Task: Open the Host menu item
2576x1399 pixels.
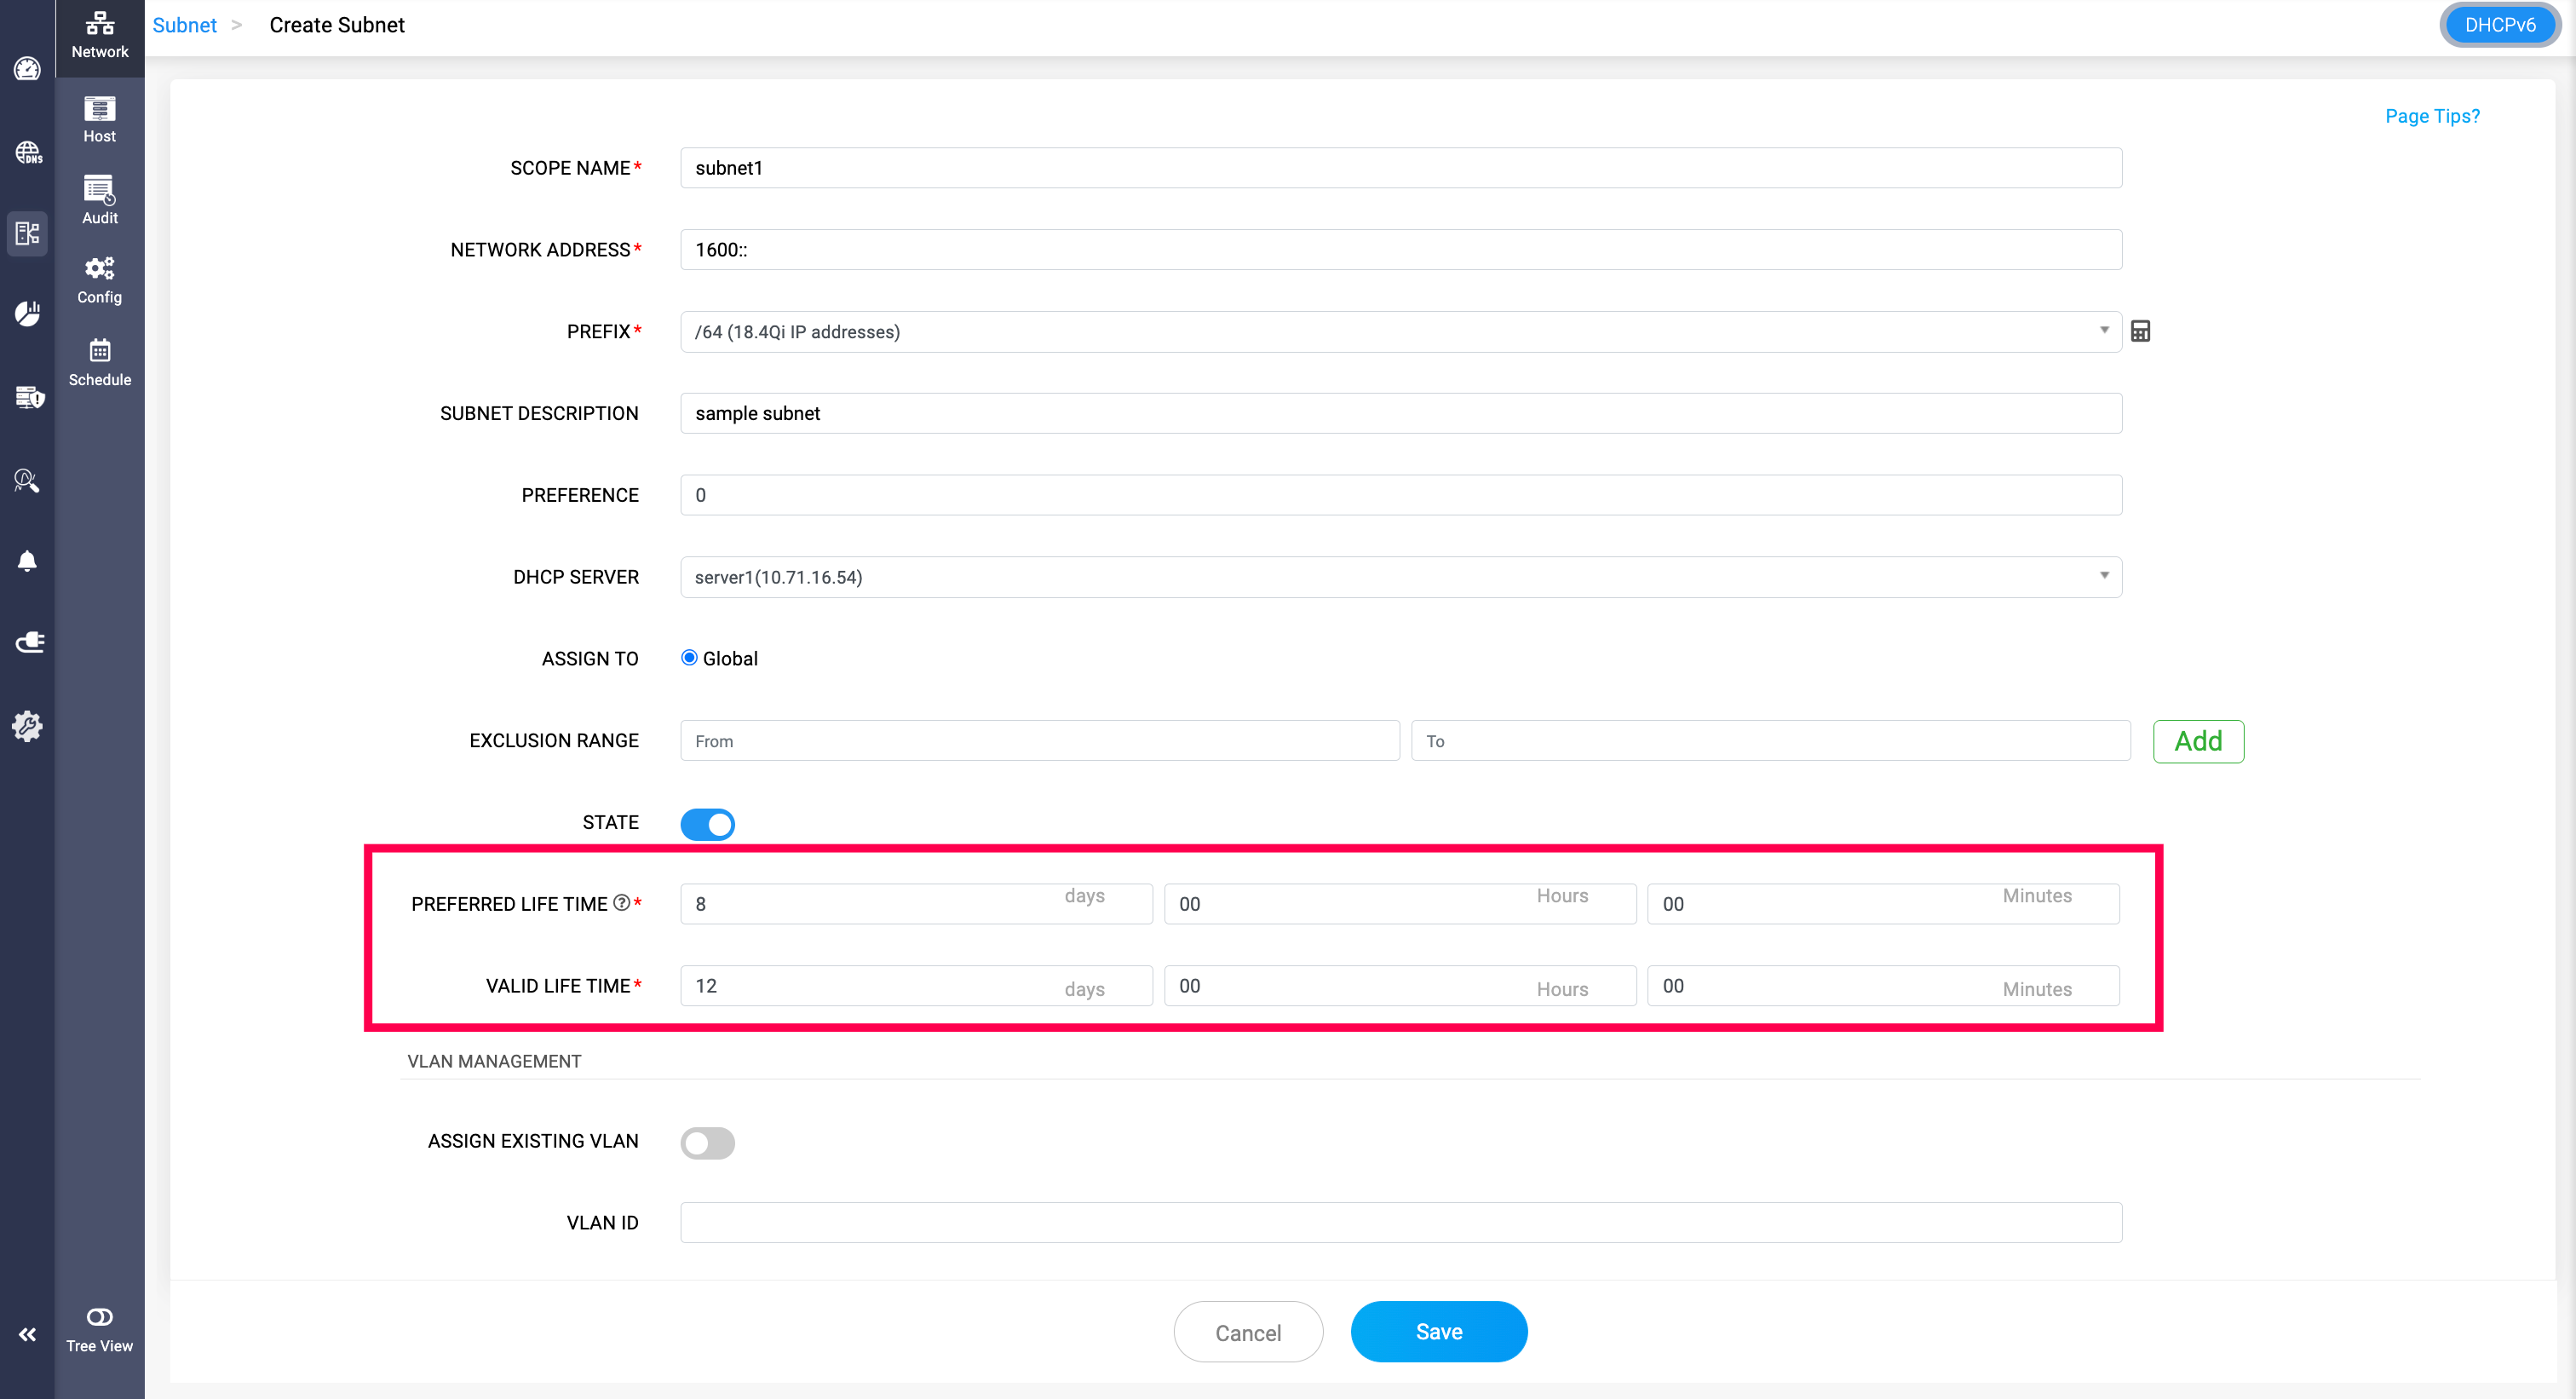Action: pos(99,119)
